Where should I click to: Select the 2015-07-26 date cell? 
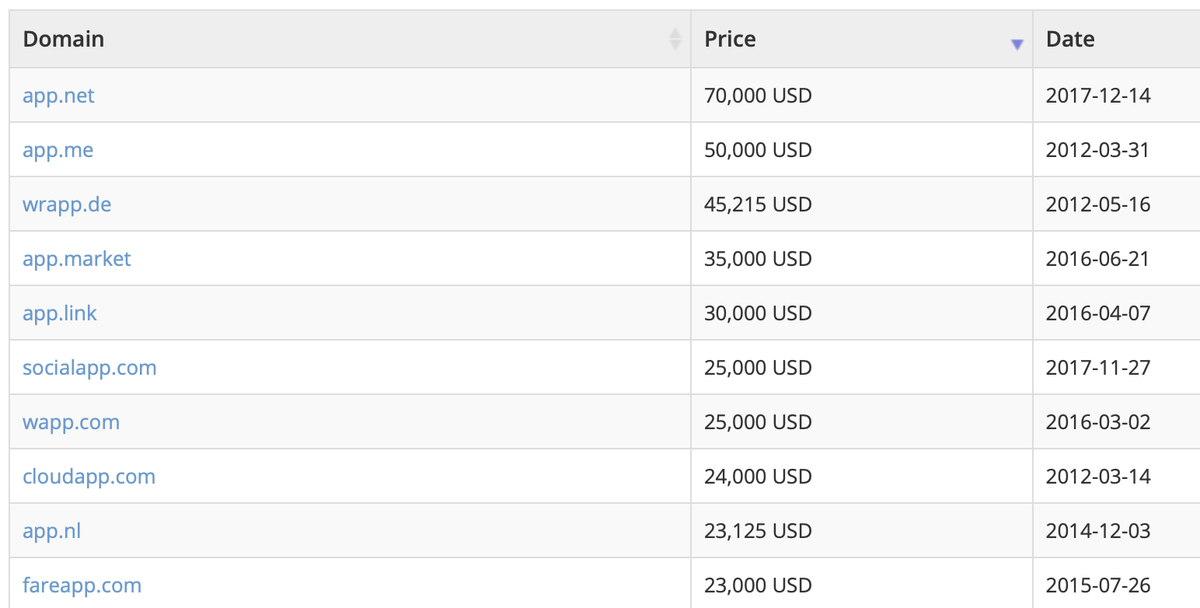pos(1116,583)
